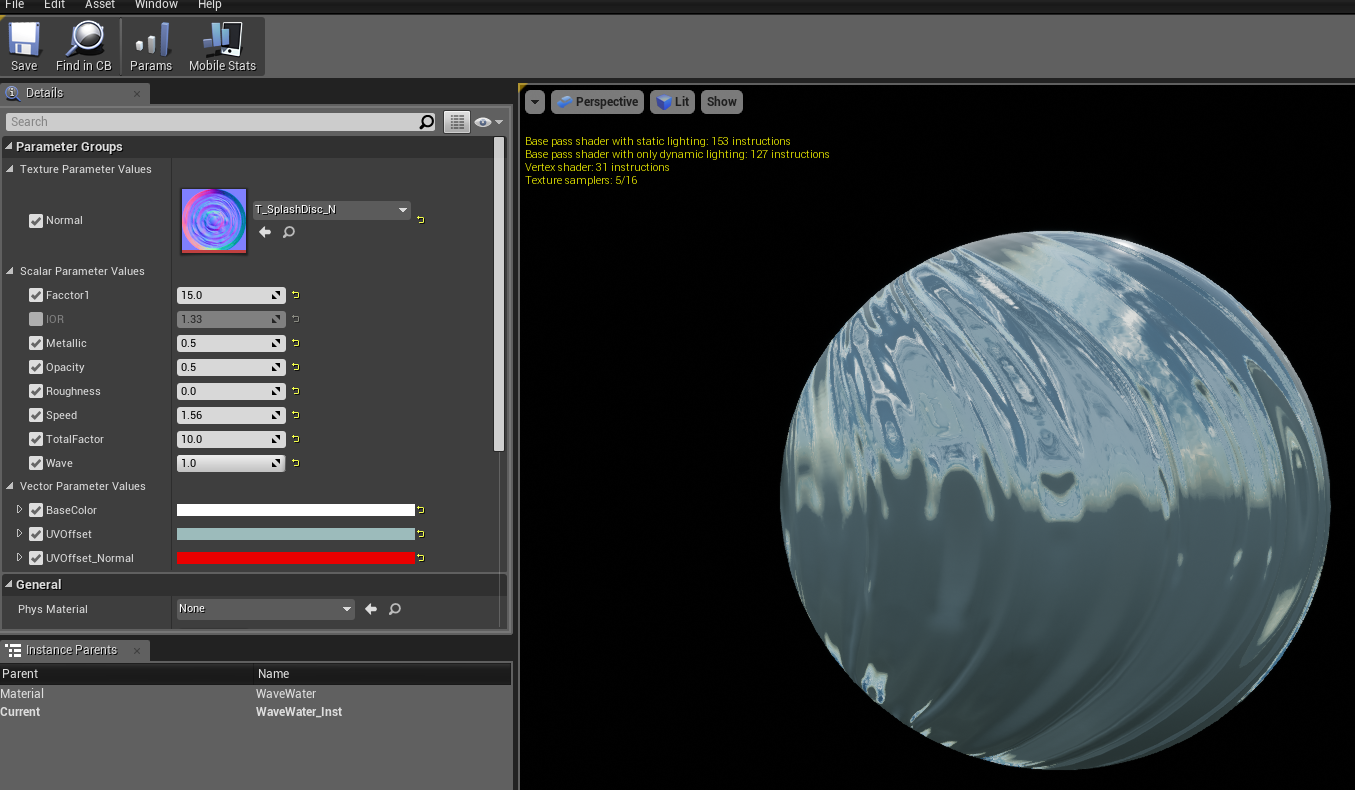Click Find in CB icon
1355x790 pixels.
[x=84, y=47]
